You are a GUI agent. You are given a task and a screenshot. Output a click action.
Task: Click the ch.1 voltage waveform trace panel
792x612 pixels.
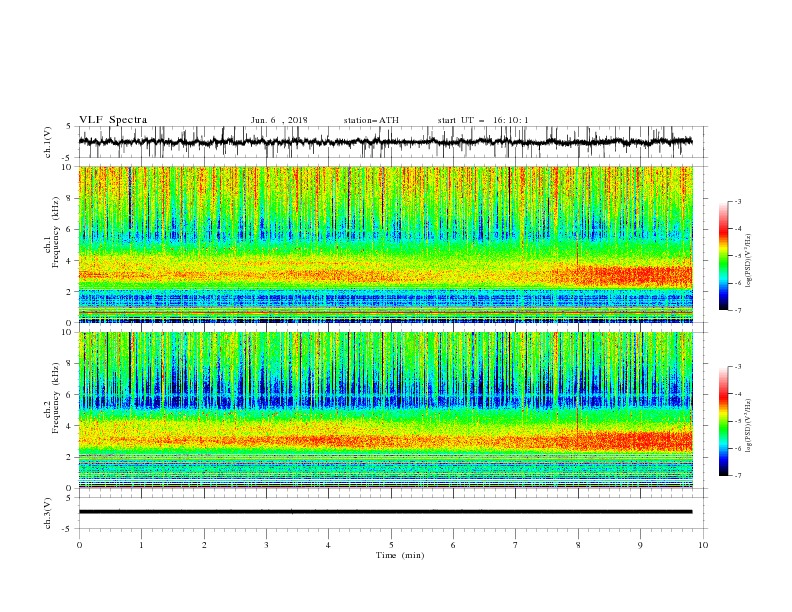[392, 142]
